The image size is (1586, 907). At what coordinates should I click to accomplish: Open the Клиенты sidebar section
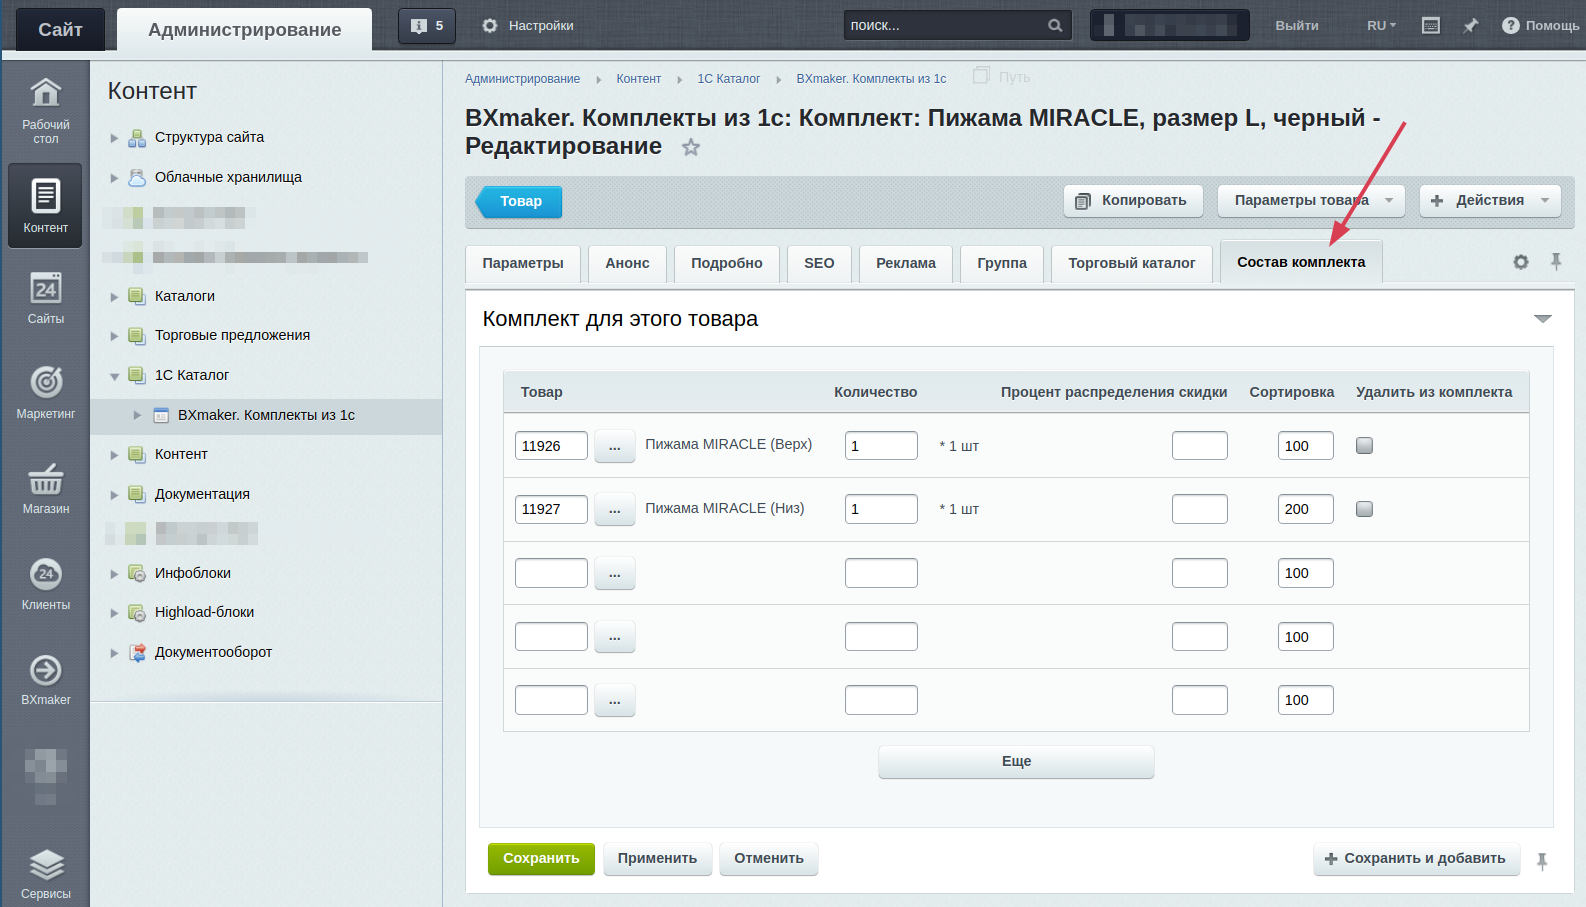(46, 583)
